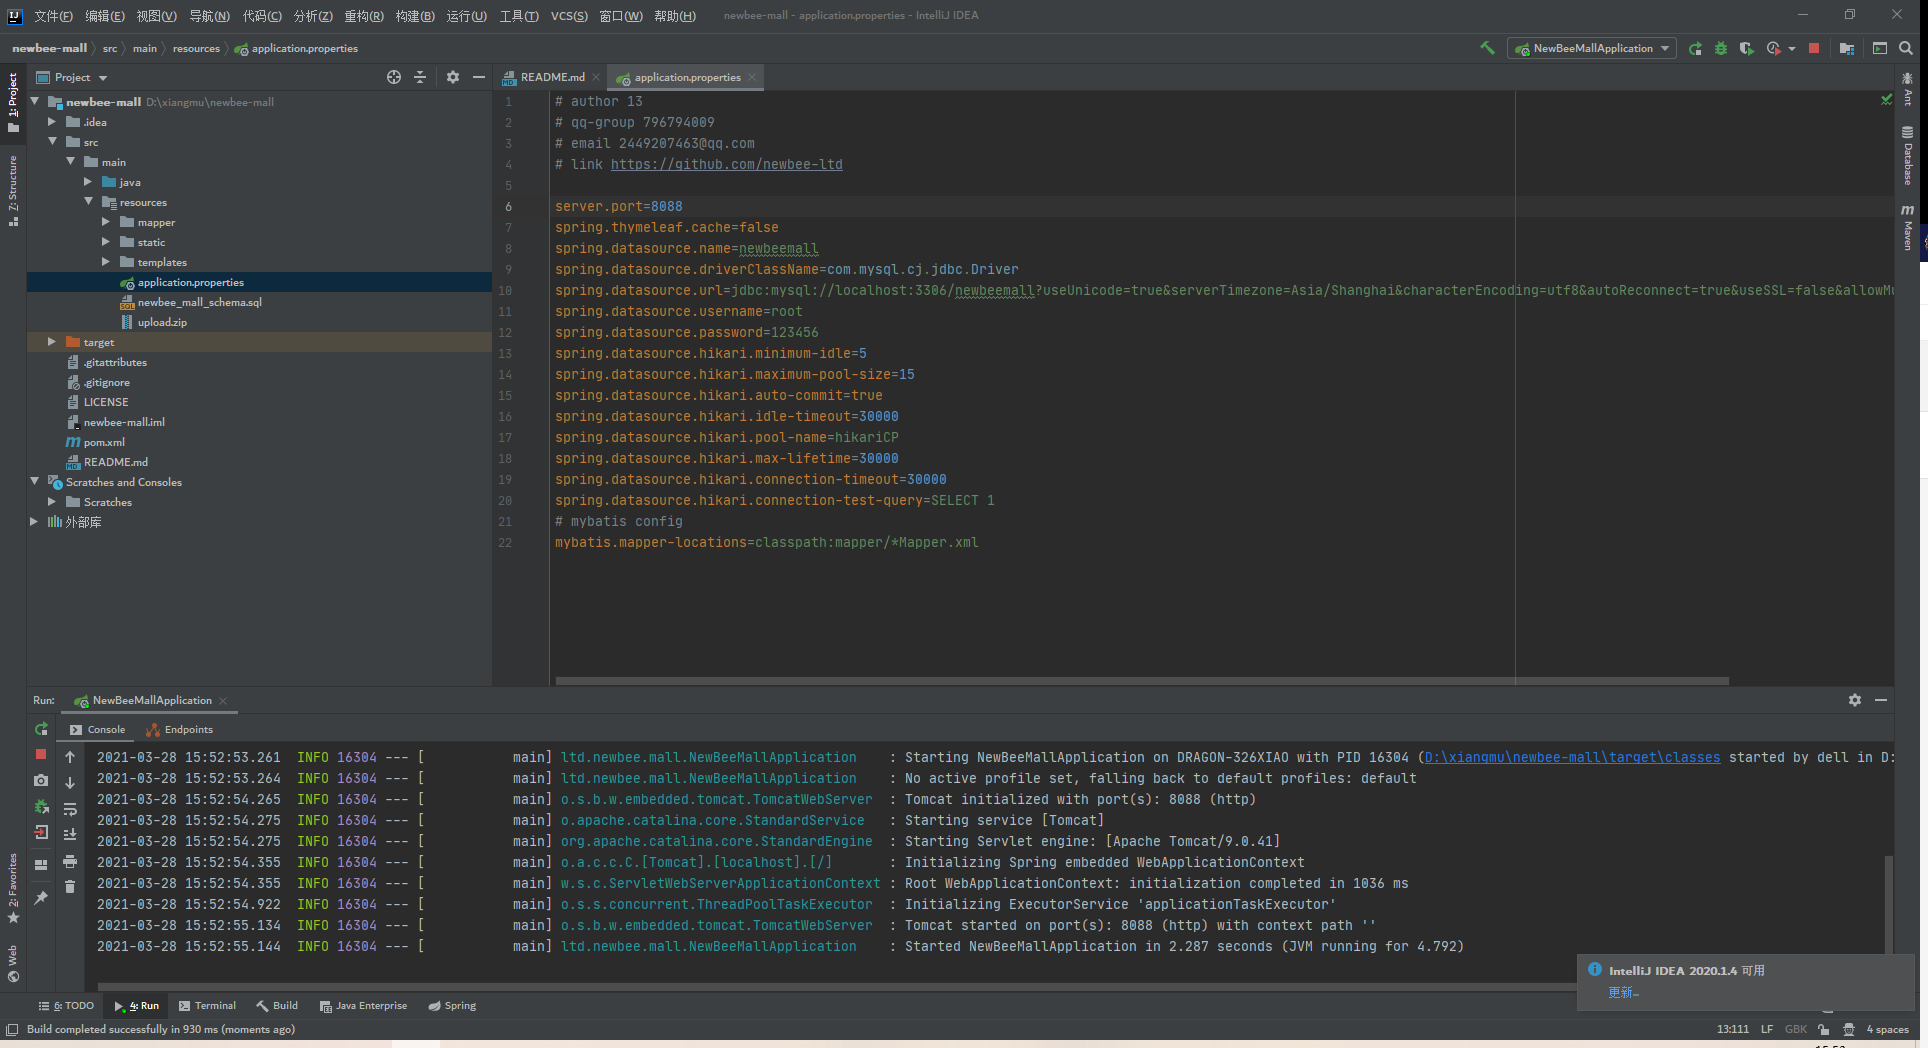Toggle the pin tab icon in Run panel
The height and width of the screenshot is (1048, 1928).
41,898
